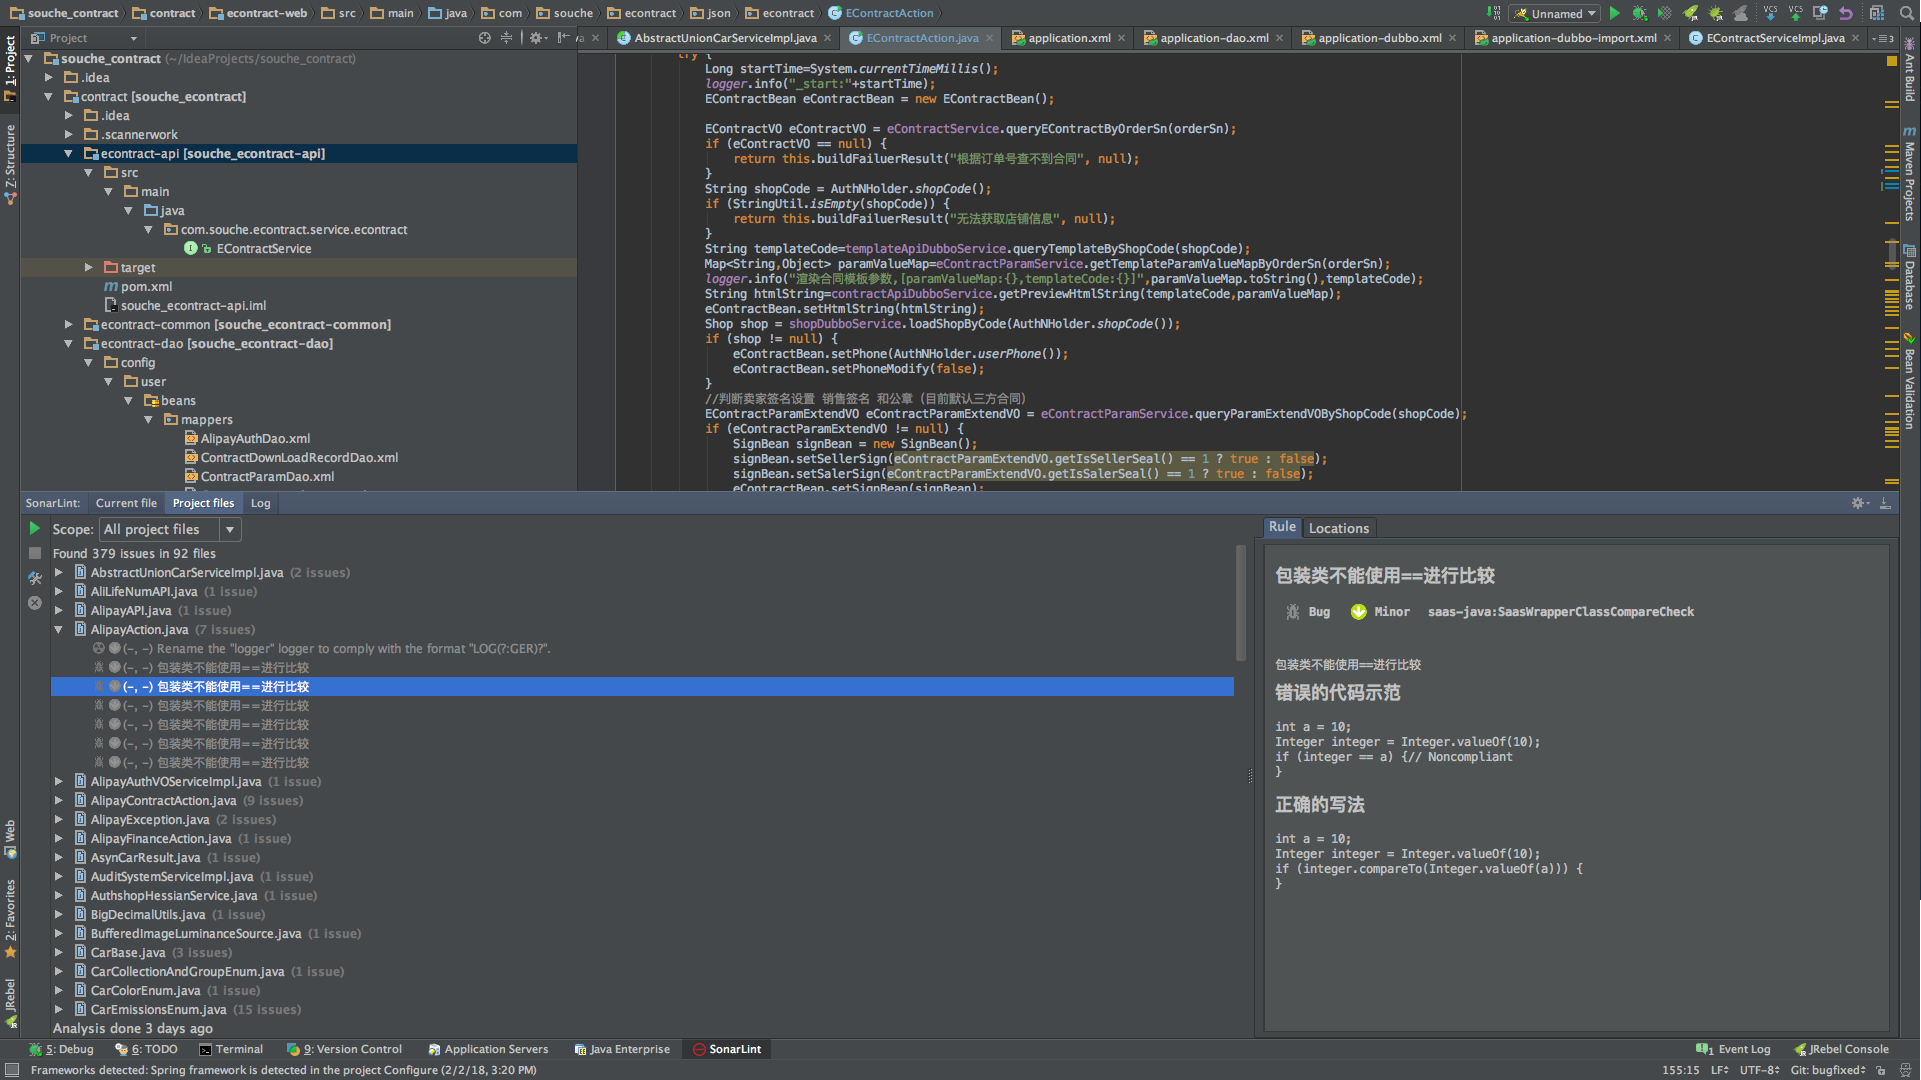The width and height of the screenshot is (1921, 1080).
Task: Toggle the 6: TODO tool window
Action: coord(146,1049)
